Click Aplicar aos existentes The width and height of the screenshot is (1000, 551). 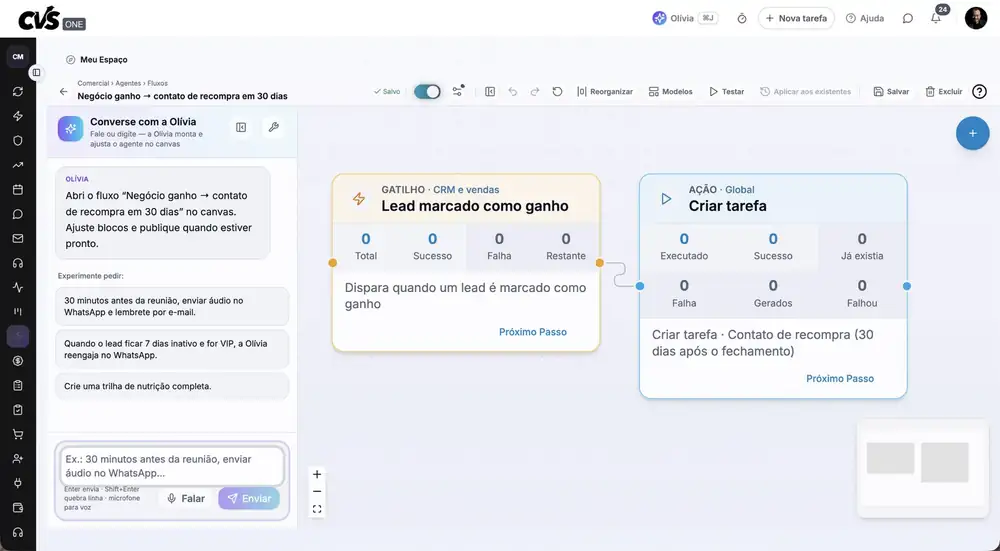(x=805, y=92)
